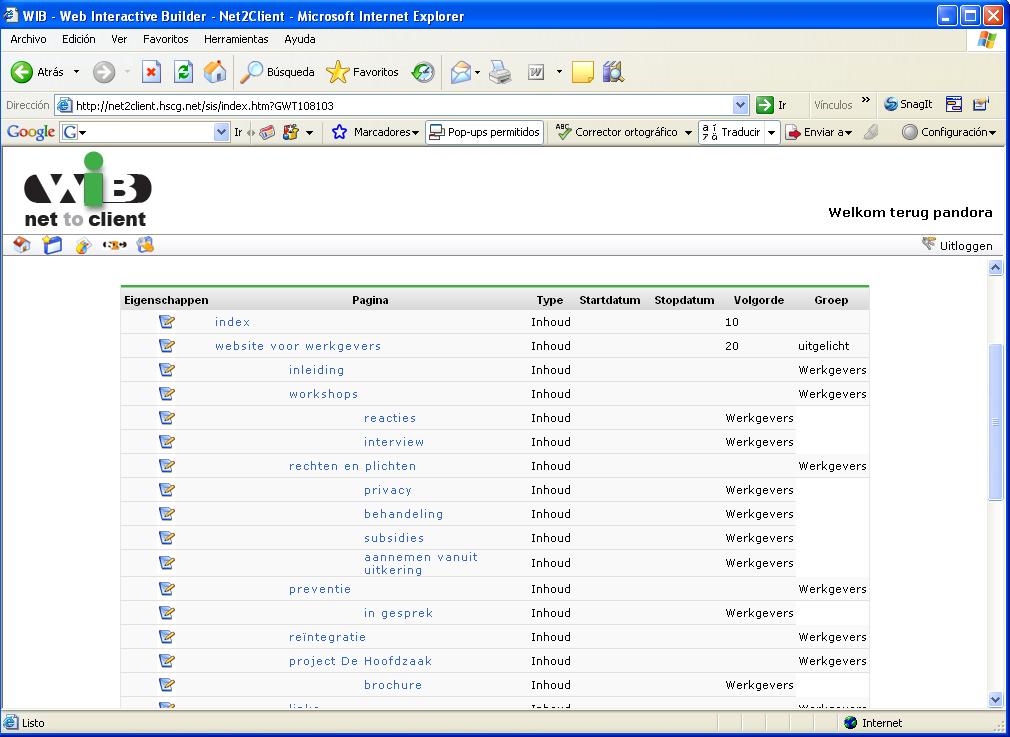Click the Research books icon in toolbar
Viewport: 1010px width, 737px height.
pos(614,72)
